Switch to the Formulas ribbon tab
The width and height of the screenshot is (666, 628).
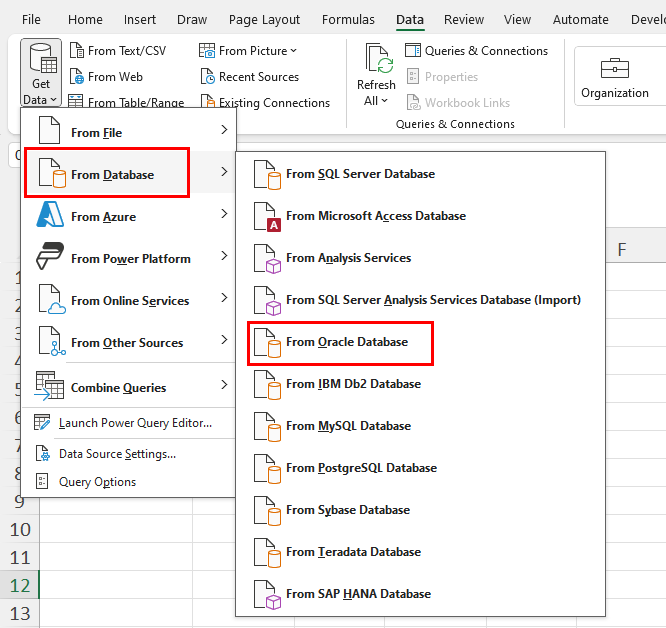point(348,20)
